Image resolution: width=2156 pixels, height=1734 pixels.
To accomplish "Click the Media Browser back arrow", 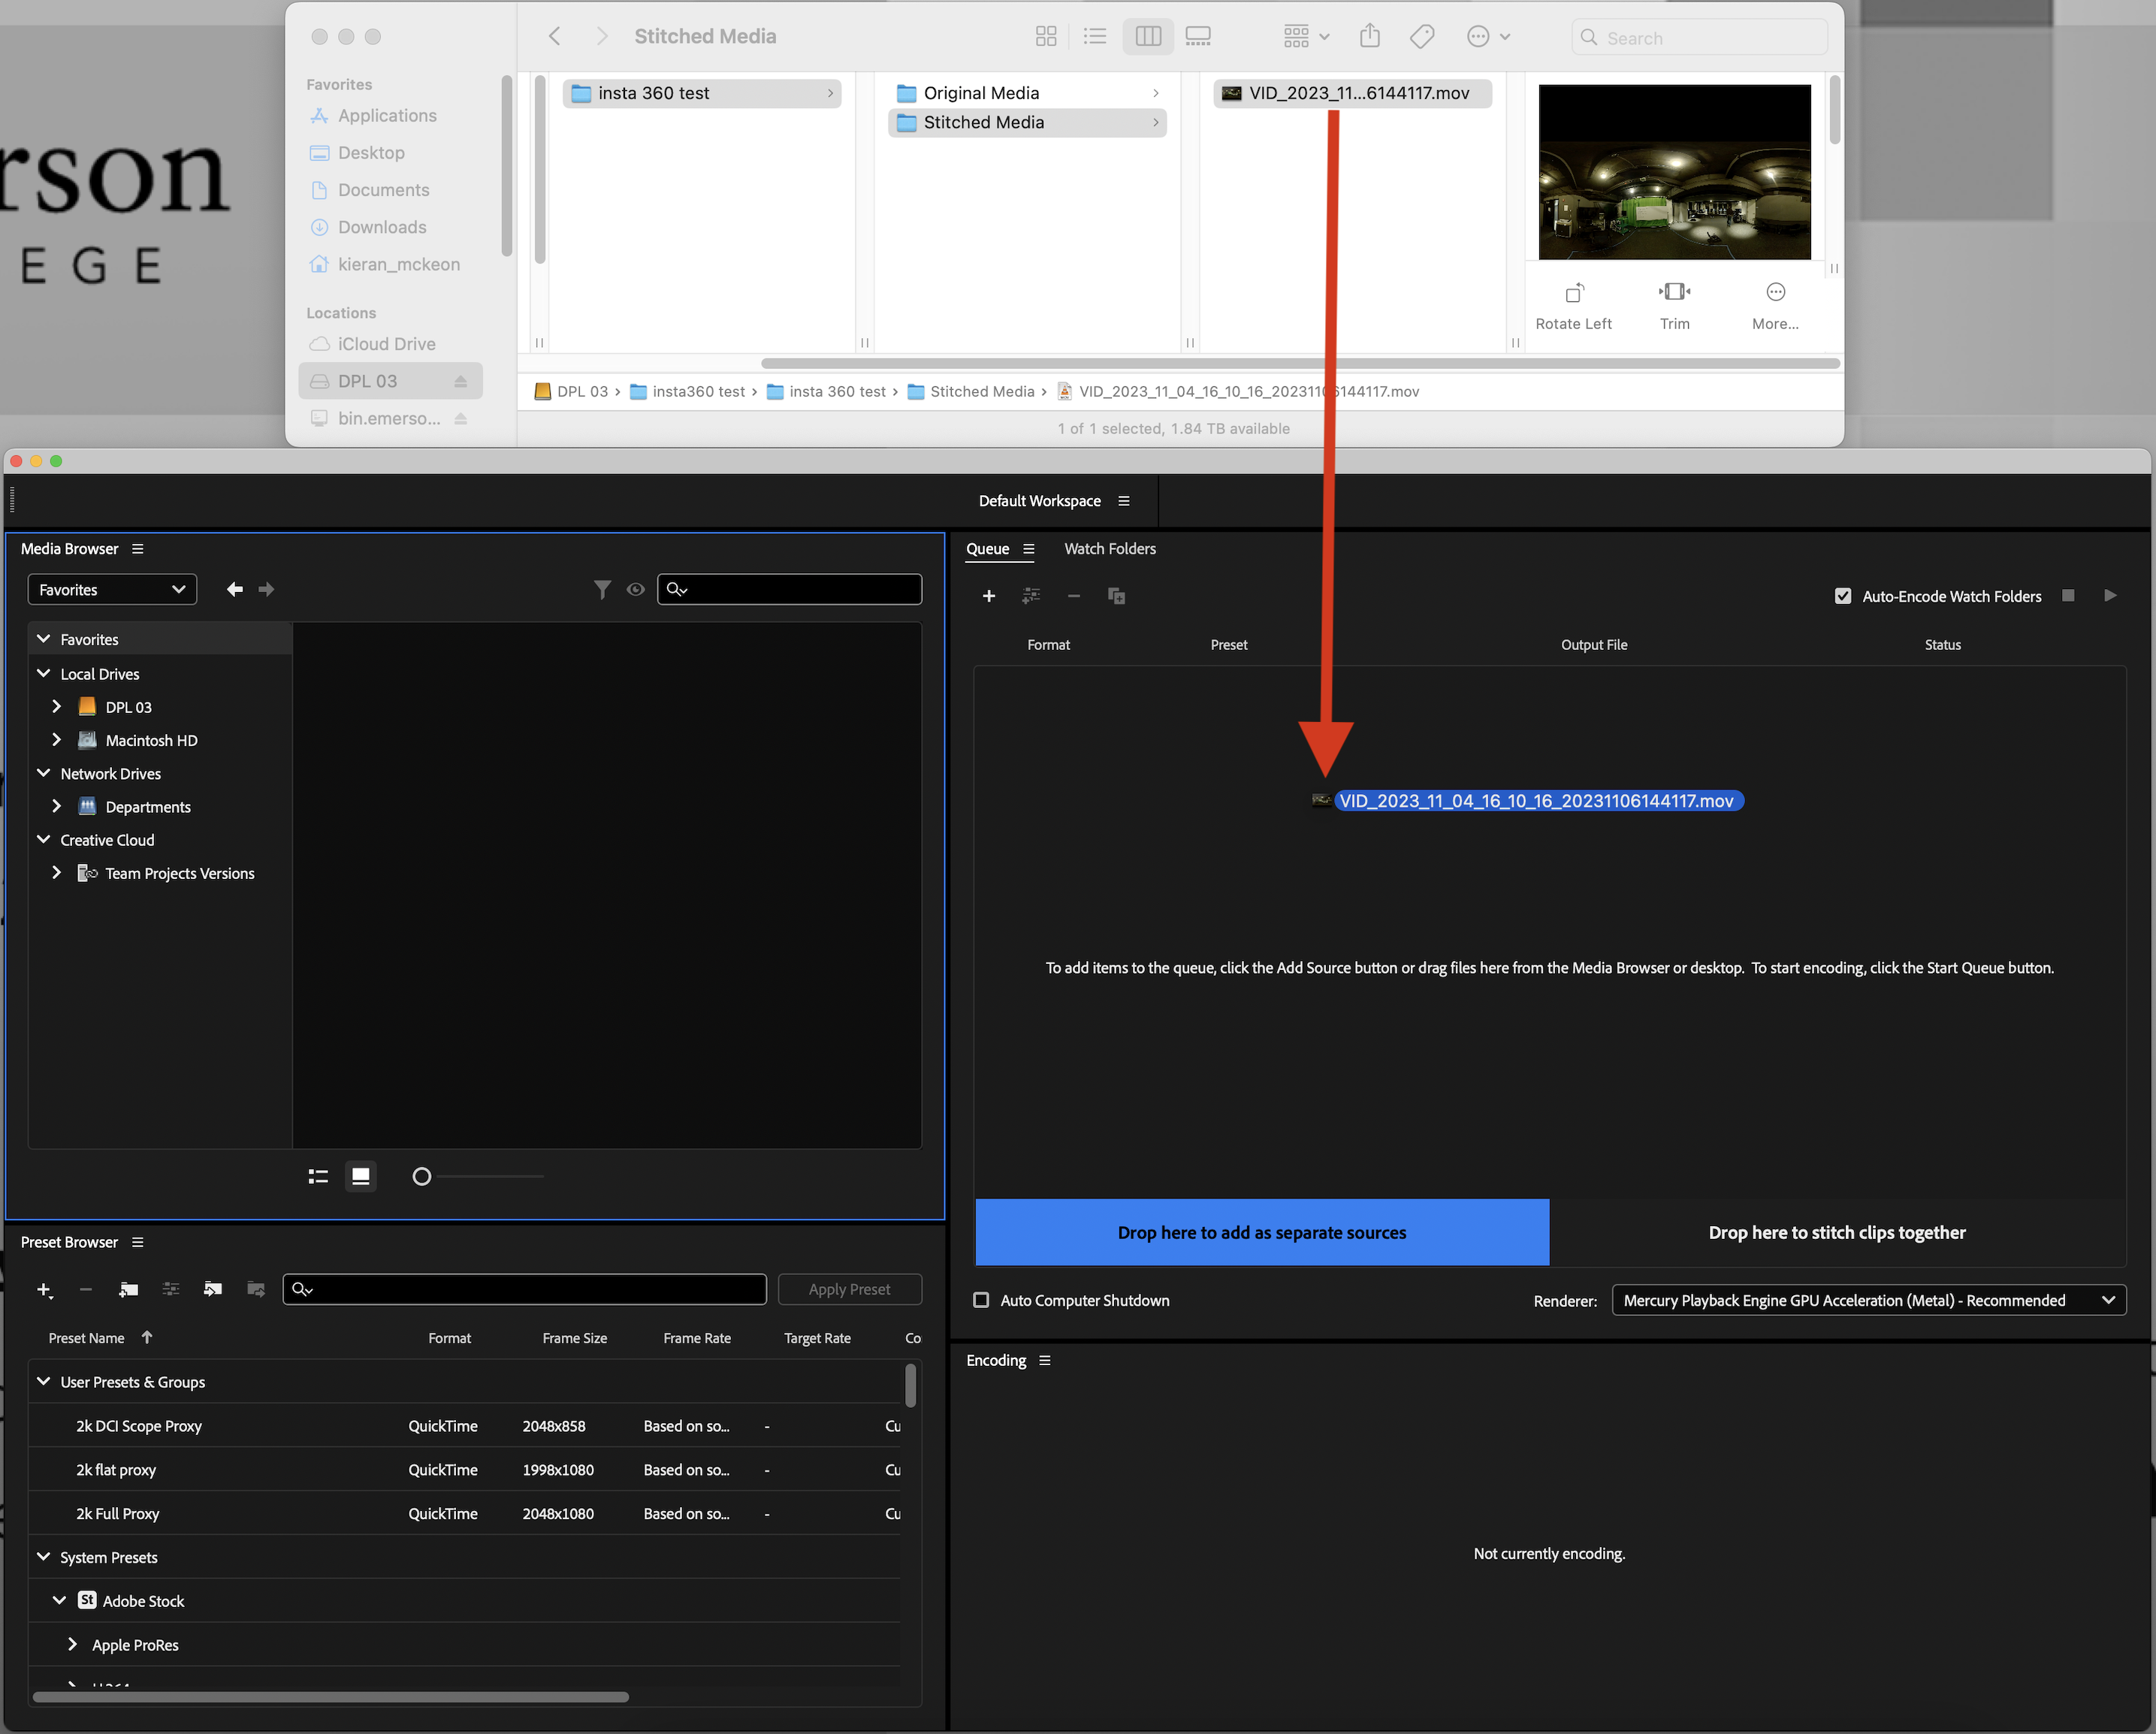I will (x=234, y=590).
